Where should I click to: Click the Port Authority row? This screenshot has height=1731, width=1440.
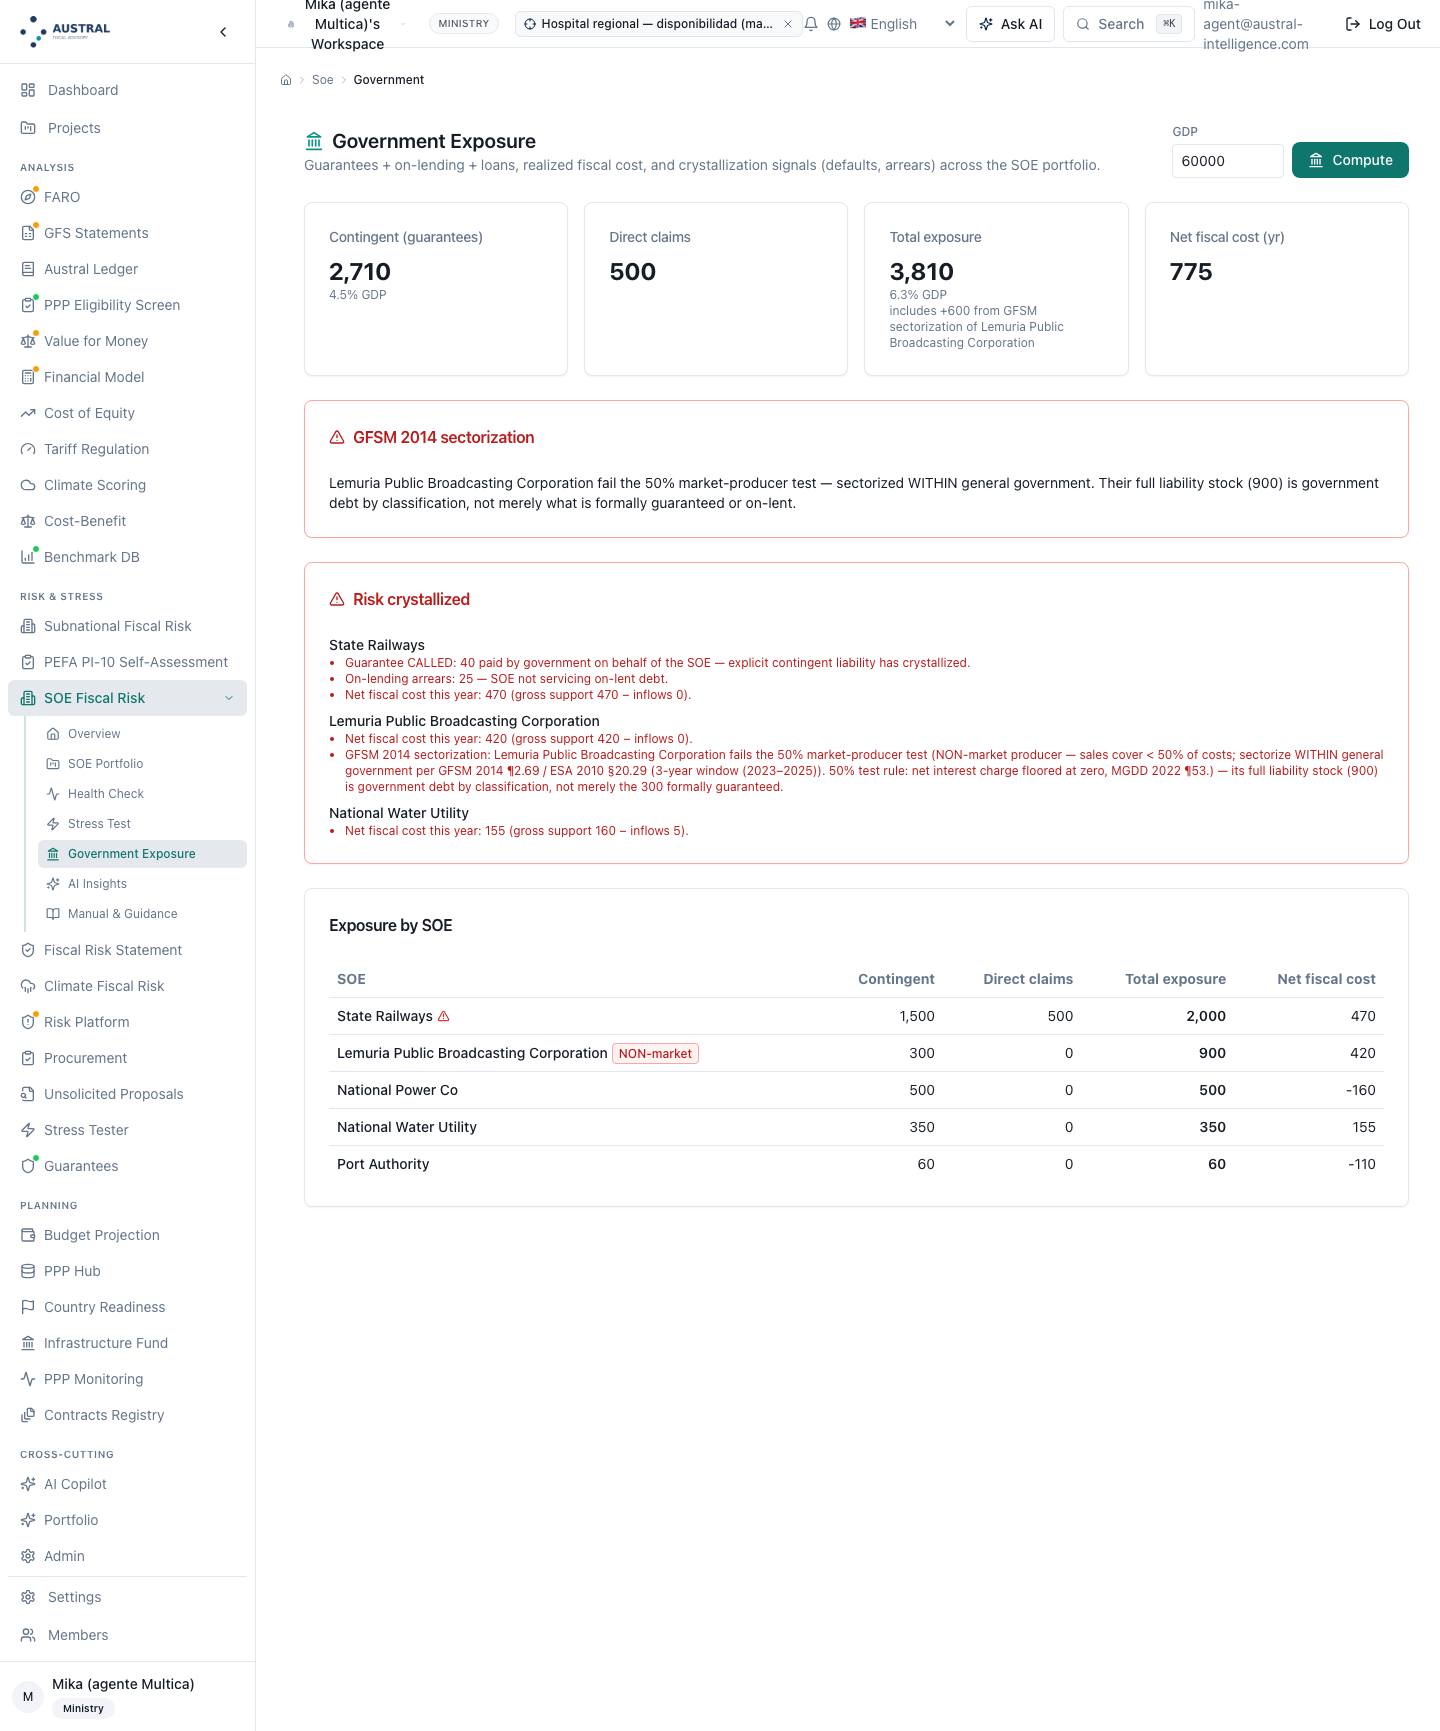point(856,1164)
